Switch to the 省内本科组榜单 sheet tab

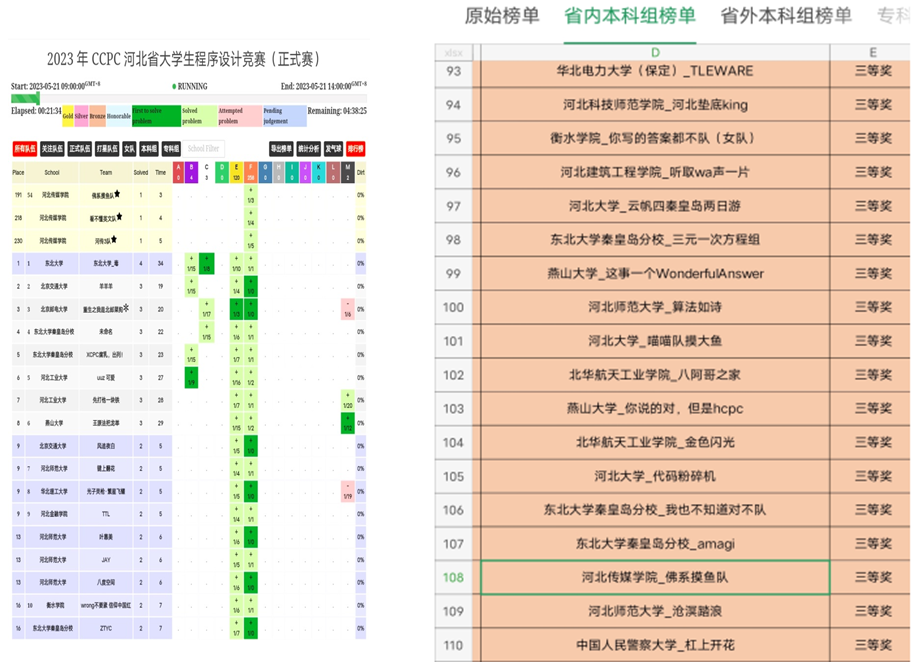630,16
